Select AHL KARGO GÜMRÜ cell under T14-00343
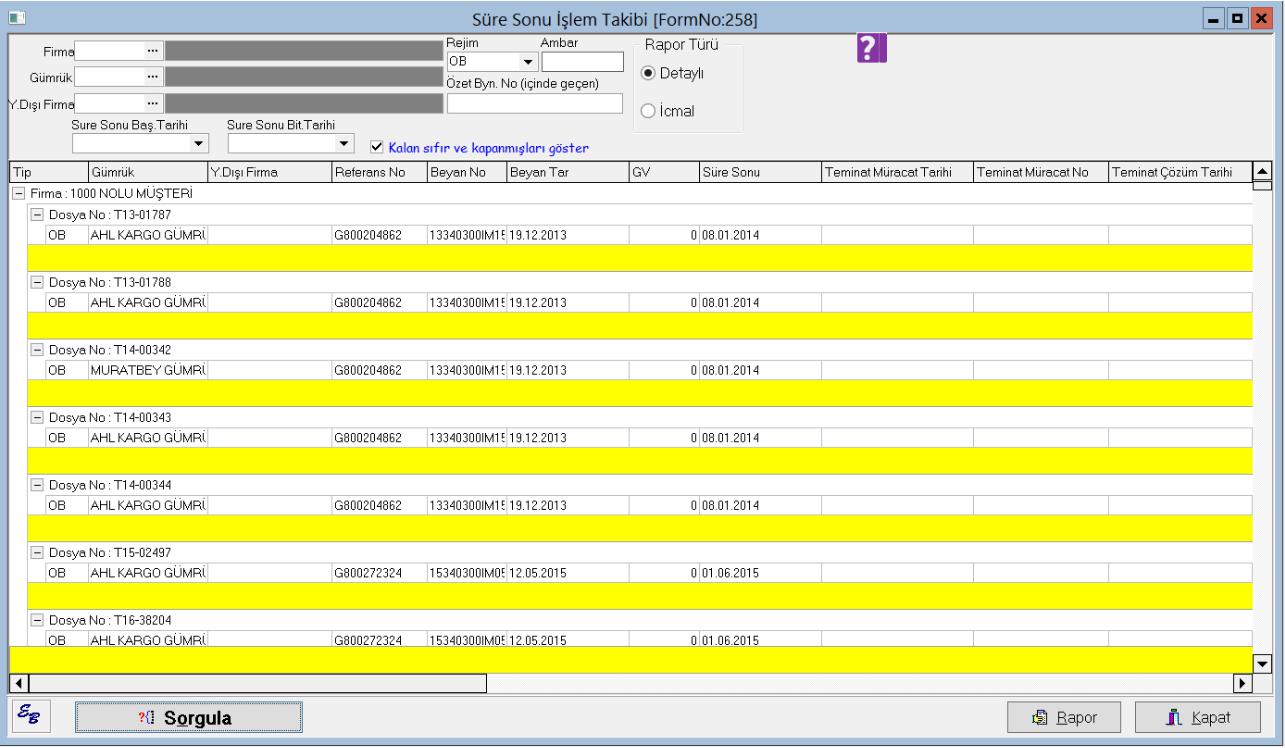Viewport: 1285px width, 748px height. (147, 436)
